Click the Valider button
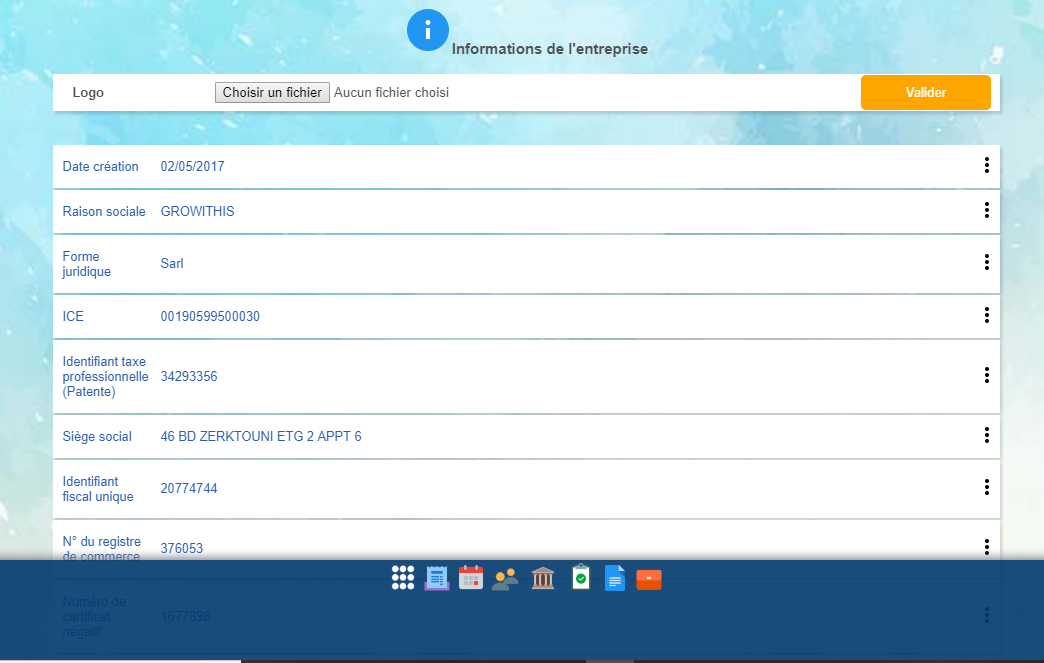1044x663 pixels. [925, 93]
